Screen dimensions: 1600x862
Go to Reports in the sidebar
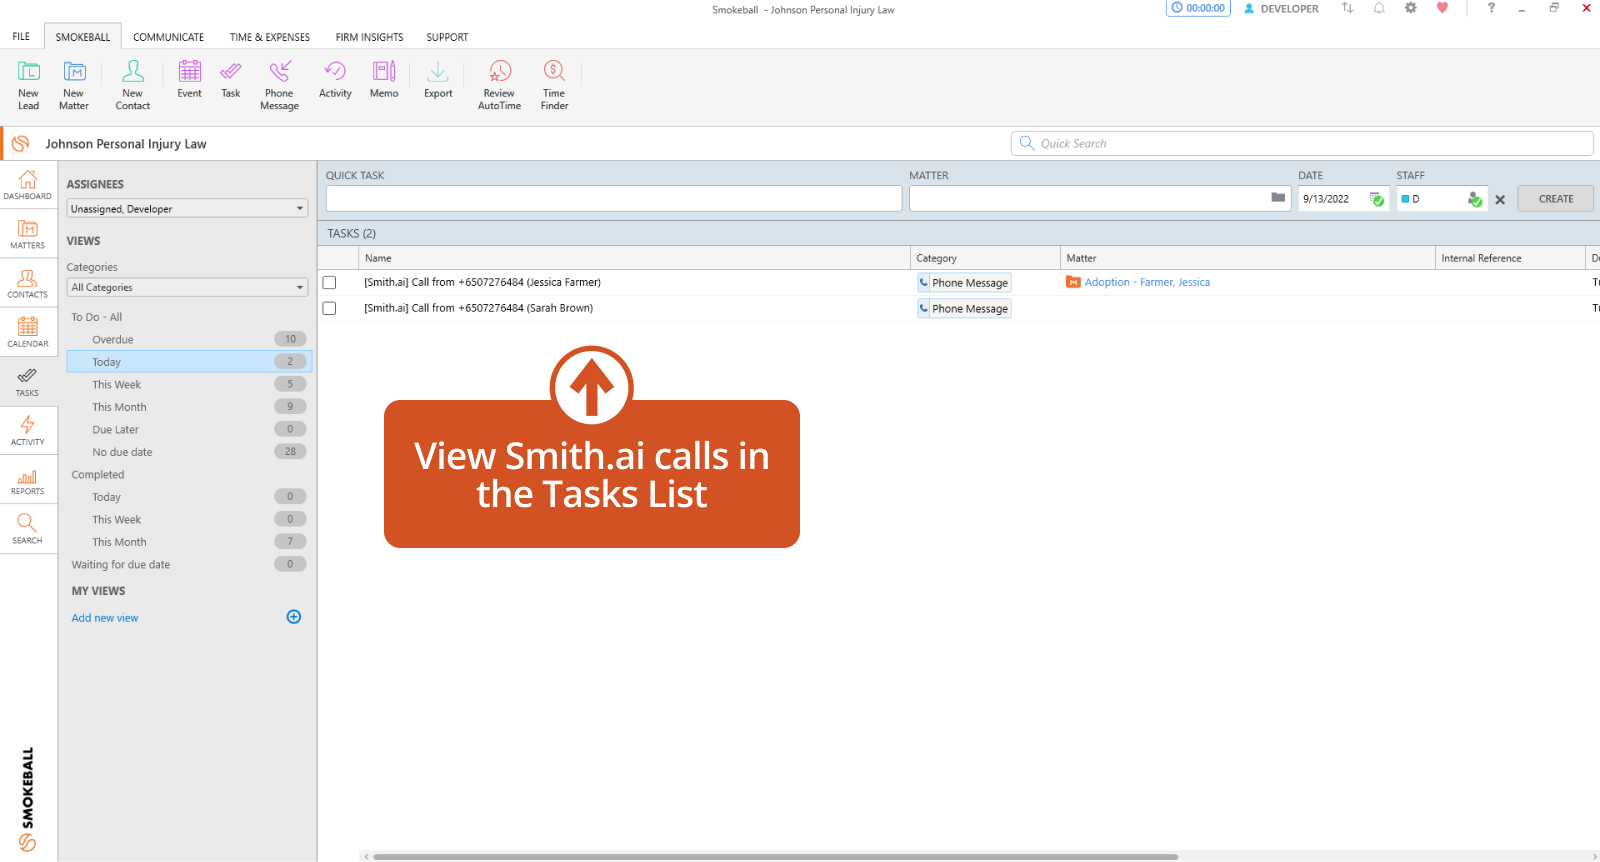click(x=28, y=482)
